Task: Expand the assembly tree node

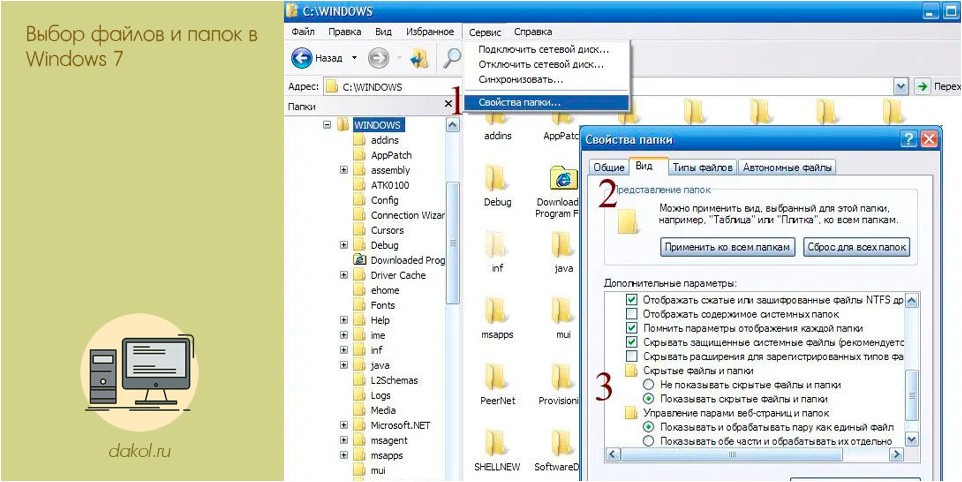Action: pyautogui.click(x=344, y=170)
